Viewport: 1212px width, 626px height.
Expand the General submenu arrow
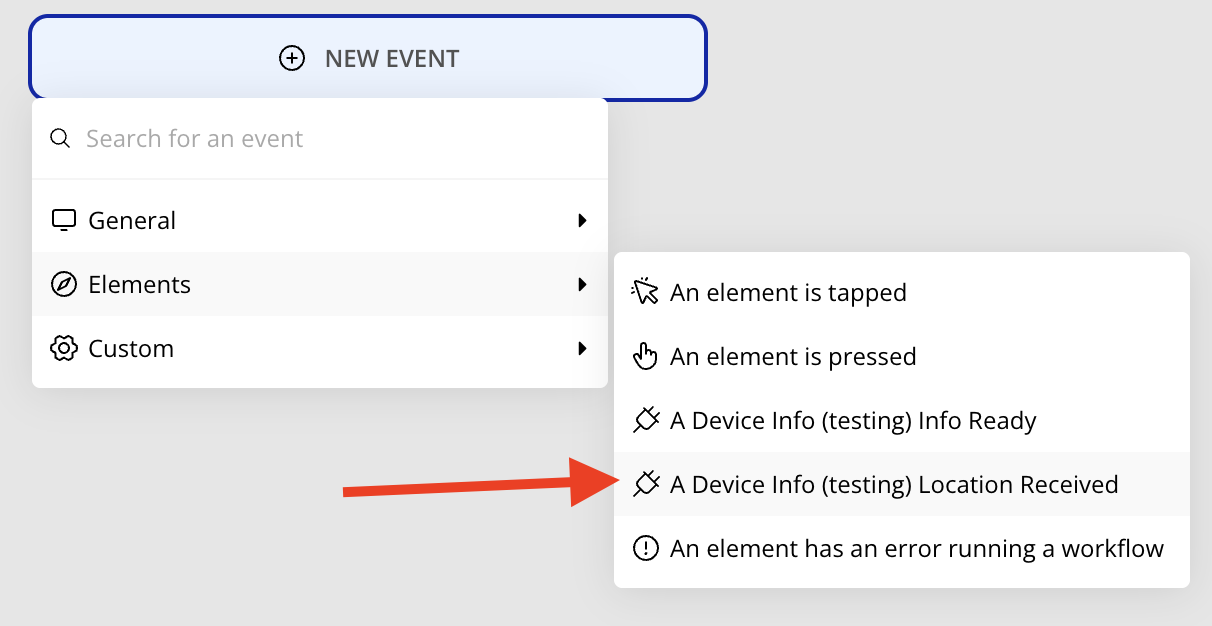coord(582,220)
